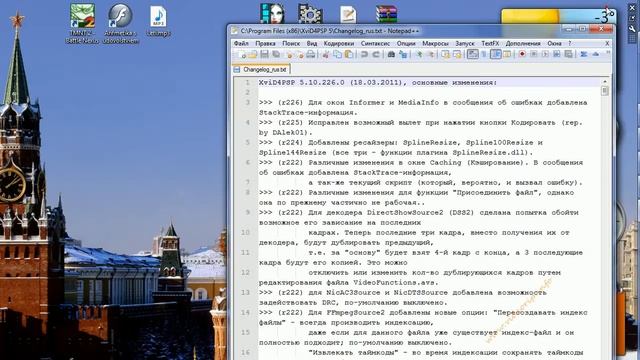640x360 pixels.
Task: Open the Окна menu
Action: point(554,43)
